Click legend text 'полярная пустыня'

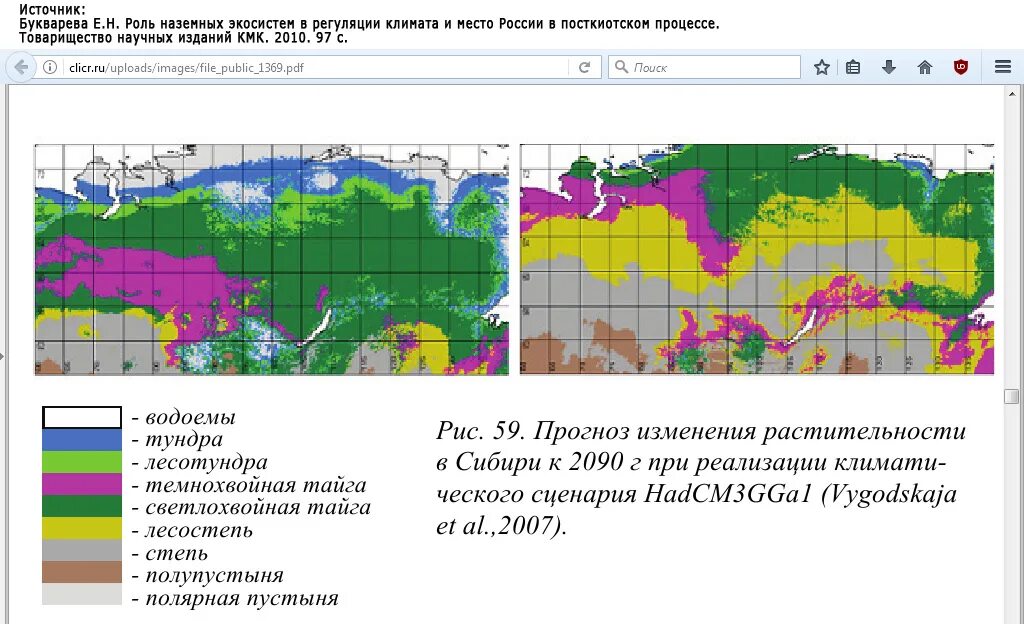click(242, 598)
